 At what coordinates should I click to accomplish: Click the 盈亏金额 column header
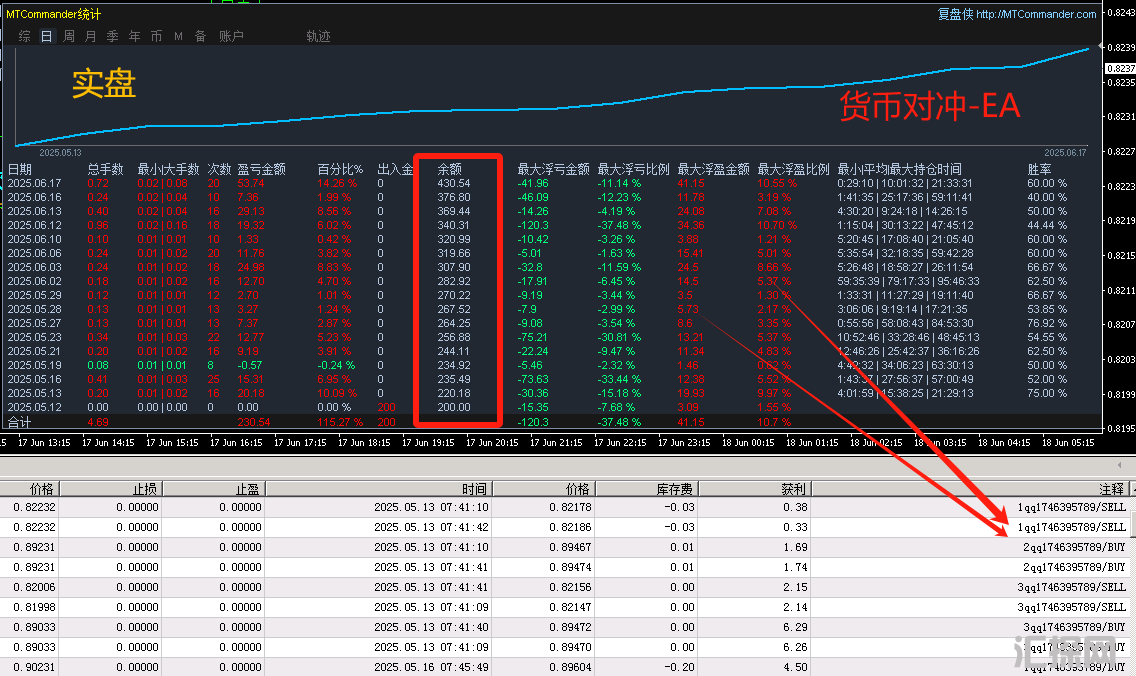pos(262,169)
